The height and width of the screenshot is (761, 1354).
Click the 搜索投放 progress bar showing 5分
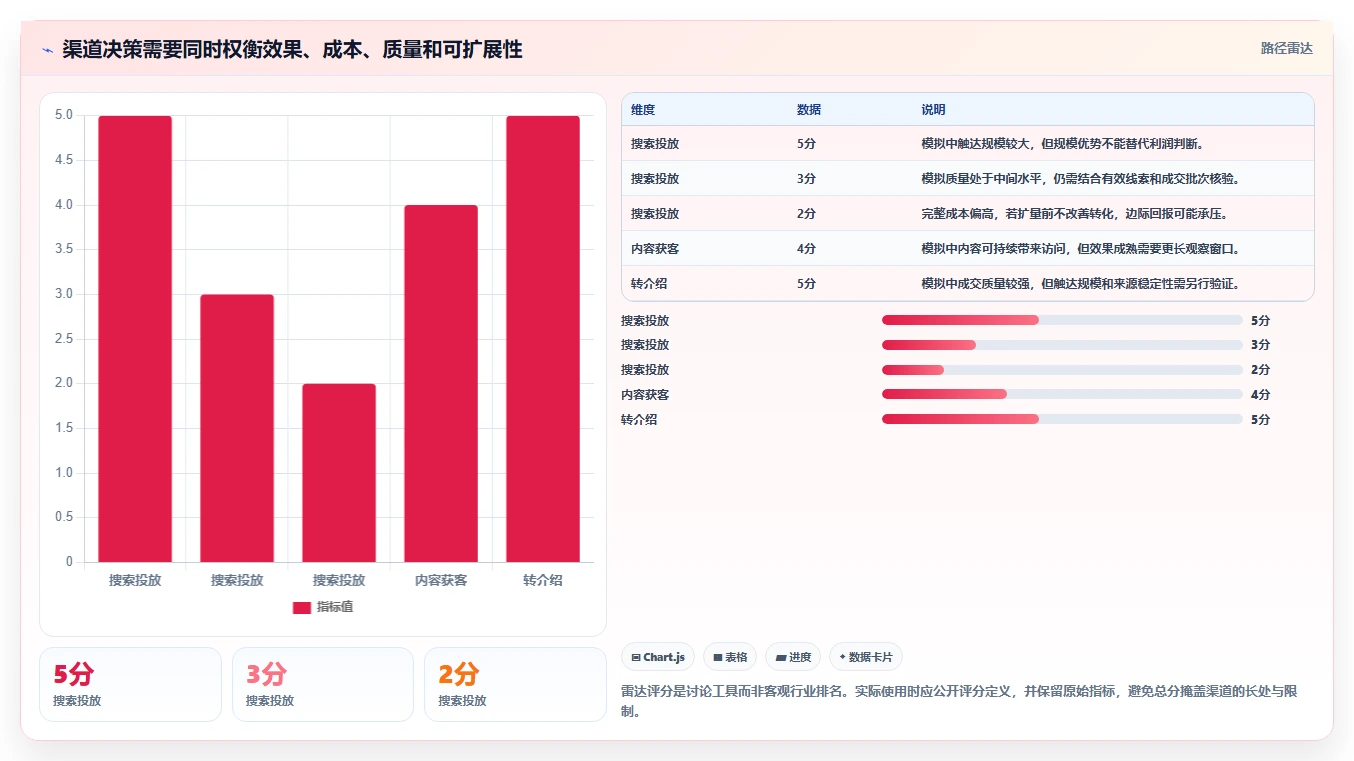(1062, 320)
